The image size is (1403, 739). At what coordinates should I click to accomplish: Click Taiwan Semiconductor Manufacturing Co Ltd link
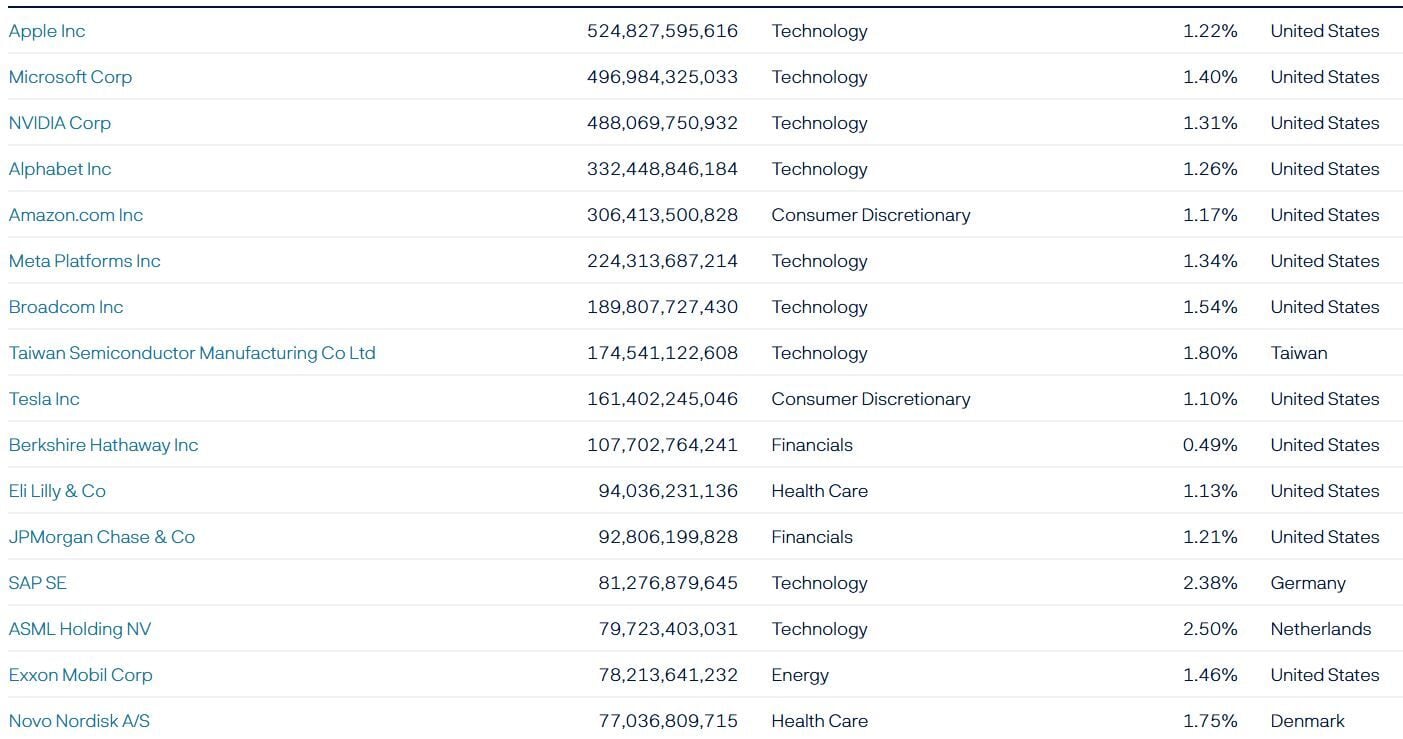click(x=192, y=353)
